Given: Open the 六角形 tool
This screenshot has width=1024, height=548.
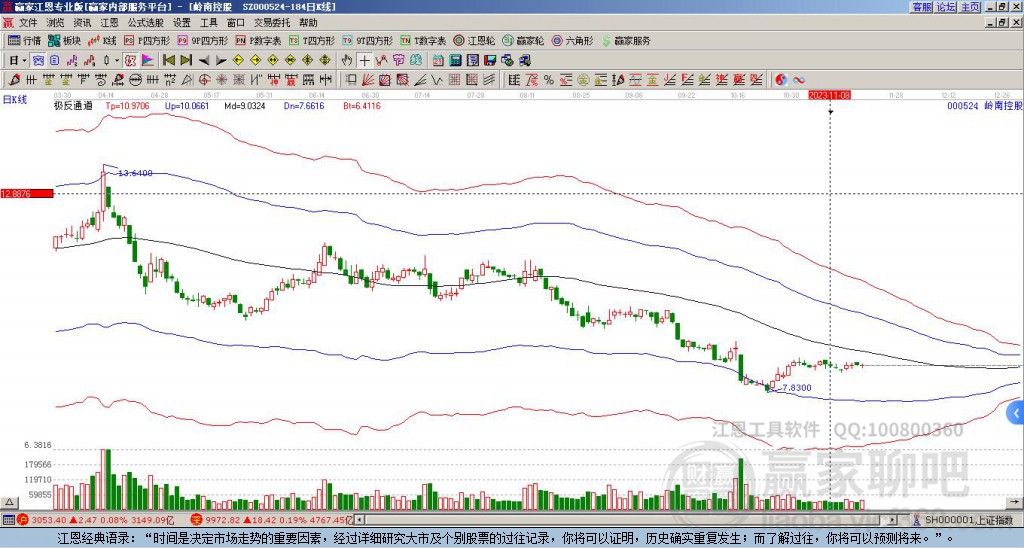Looking at the screenshot, I should point(573,40).
